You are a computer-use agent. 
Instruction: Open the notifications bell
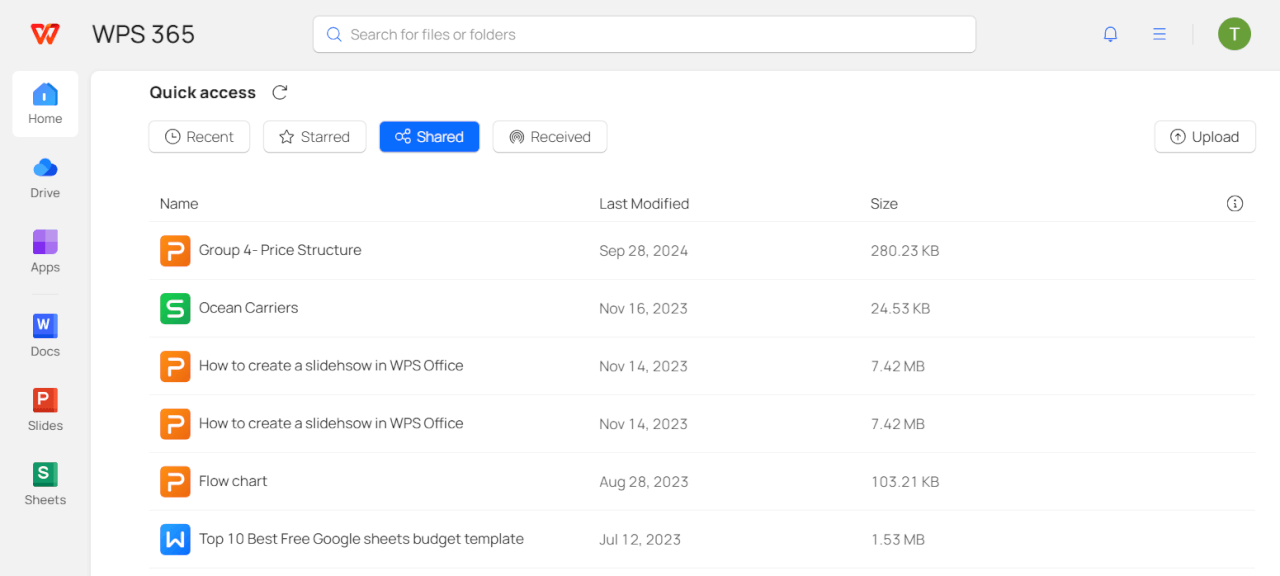1110,34
